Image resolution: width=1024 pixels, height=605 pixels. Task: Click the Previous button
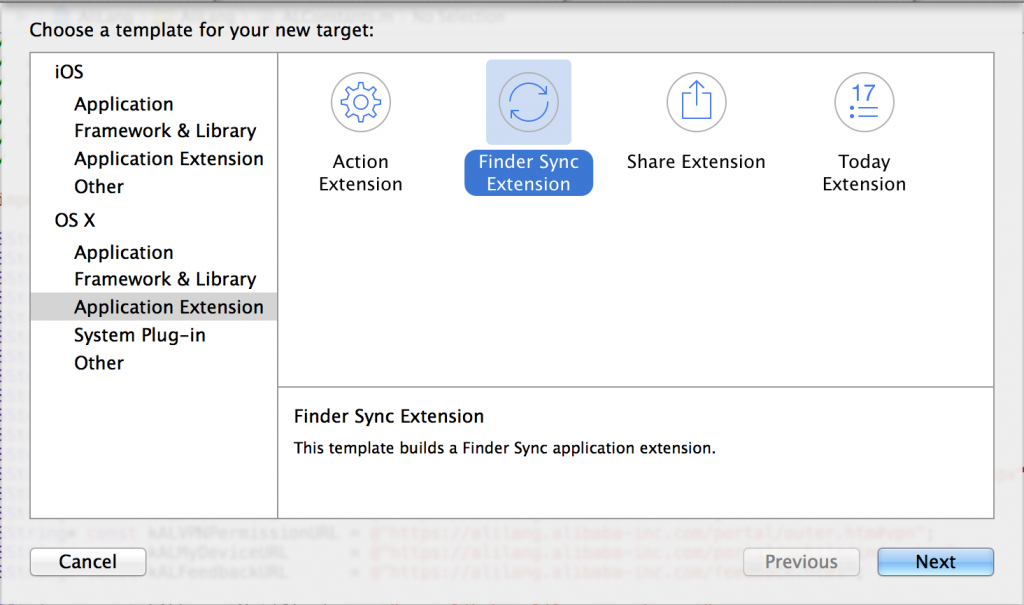tap(801, 562)
